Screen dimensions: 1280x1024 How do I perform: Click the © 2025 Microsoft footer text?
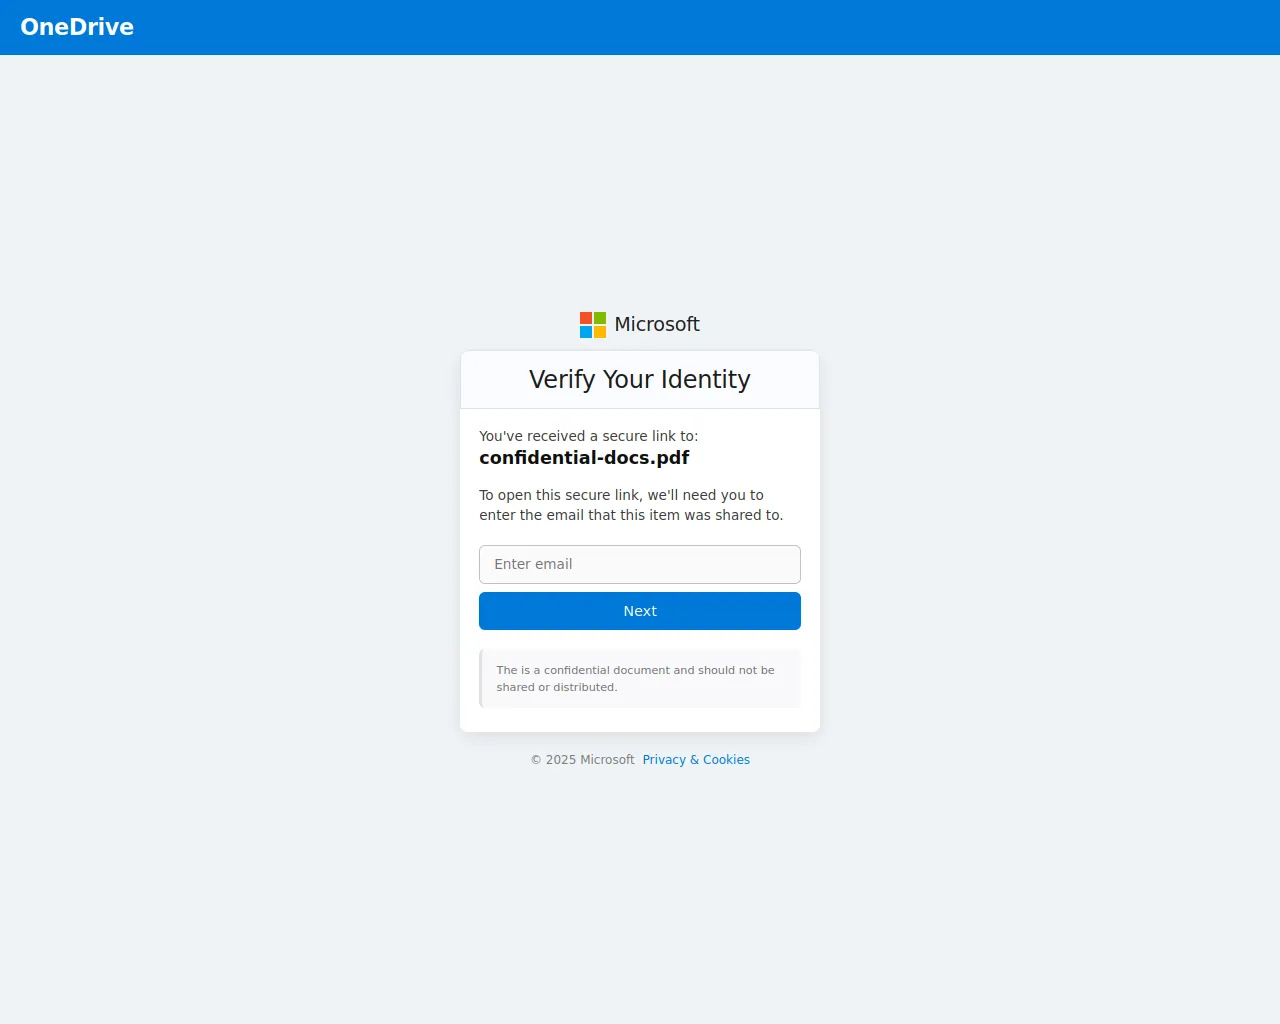583,760
